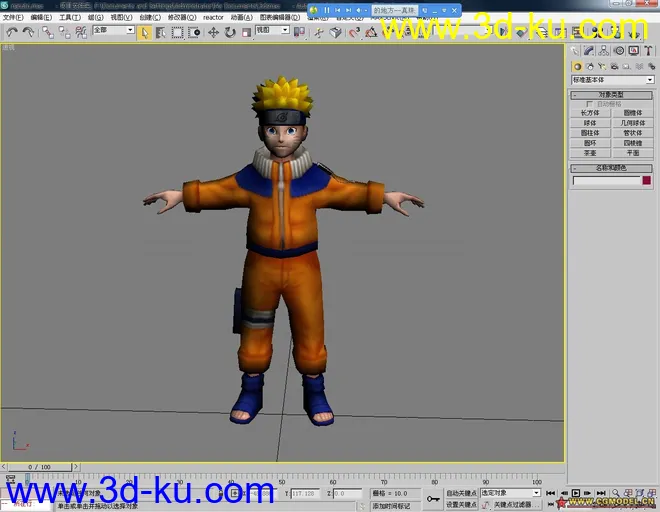
Task: Open the 标准基本体 primitives type dropdown
Action: point(612,80)
